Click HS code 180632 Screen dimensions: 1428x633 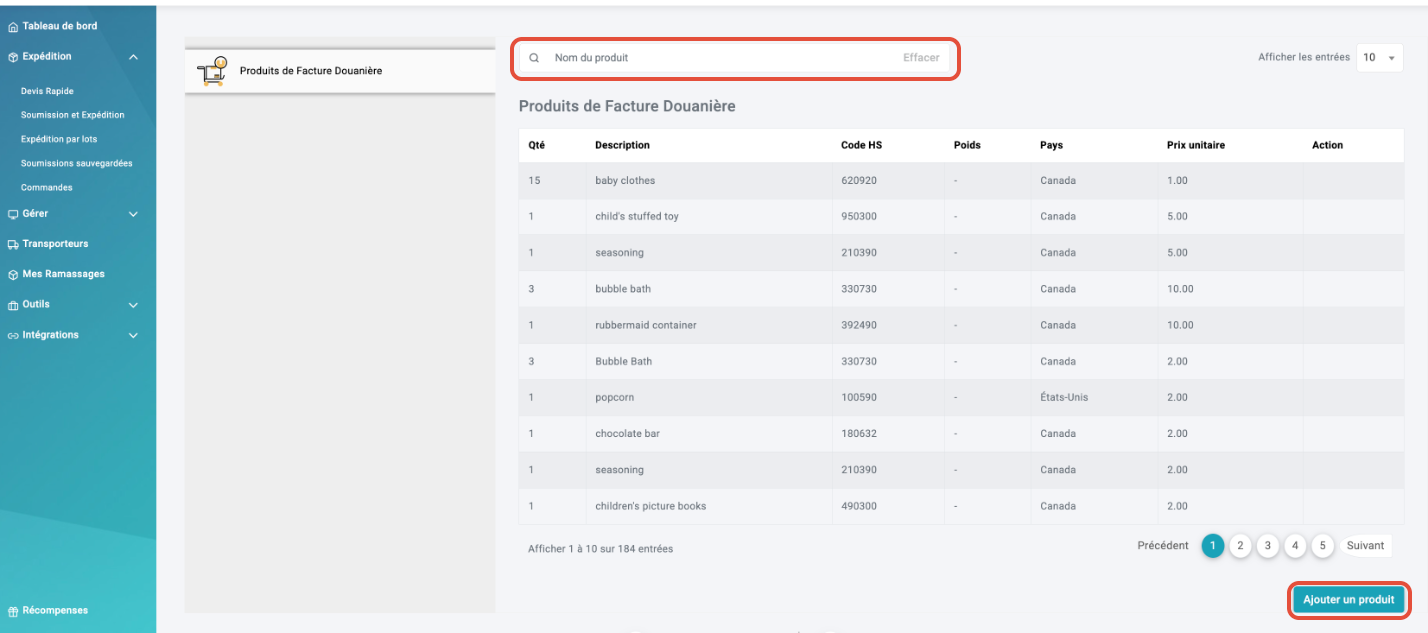pyautogui.click(x=859, y=434)
